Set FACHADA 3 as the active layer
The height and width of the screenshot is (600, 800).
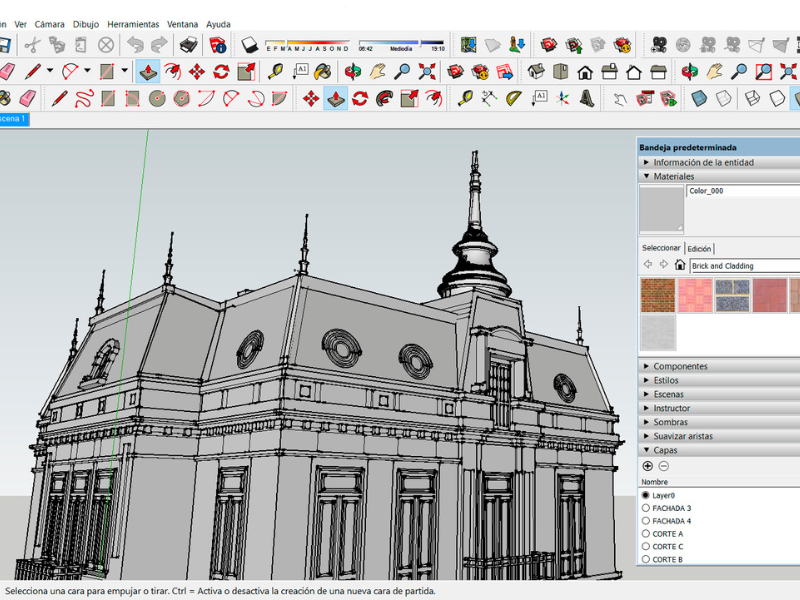[645, 508]
